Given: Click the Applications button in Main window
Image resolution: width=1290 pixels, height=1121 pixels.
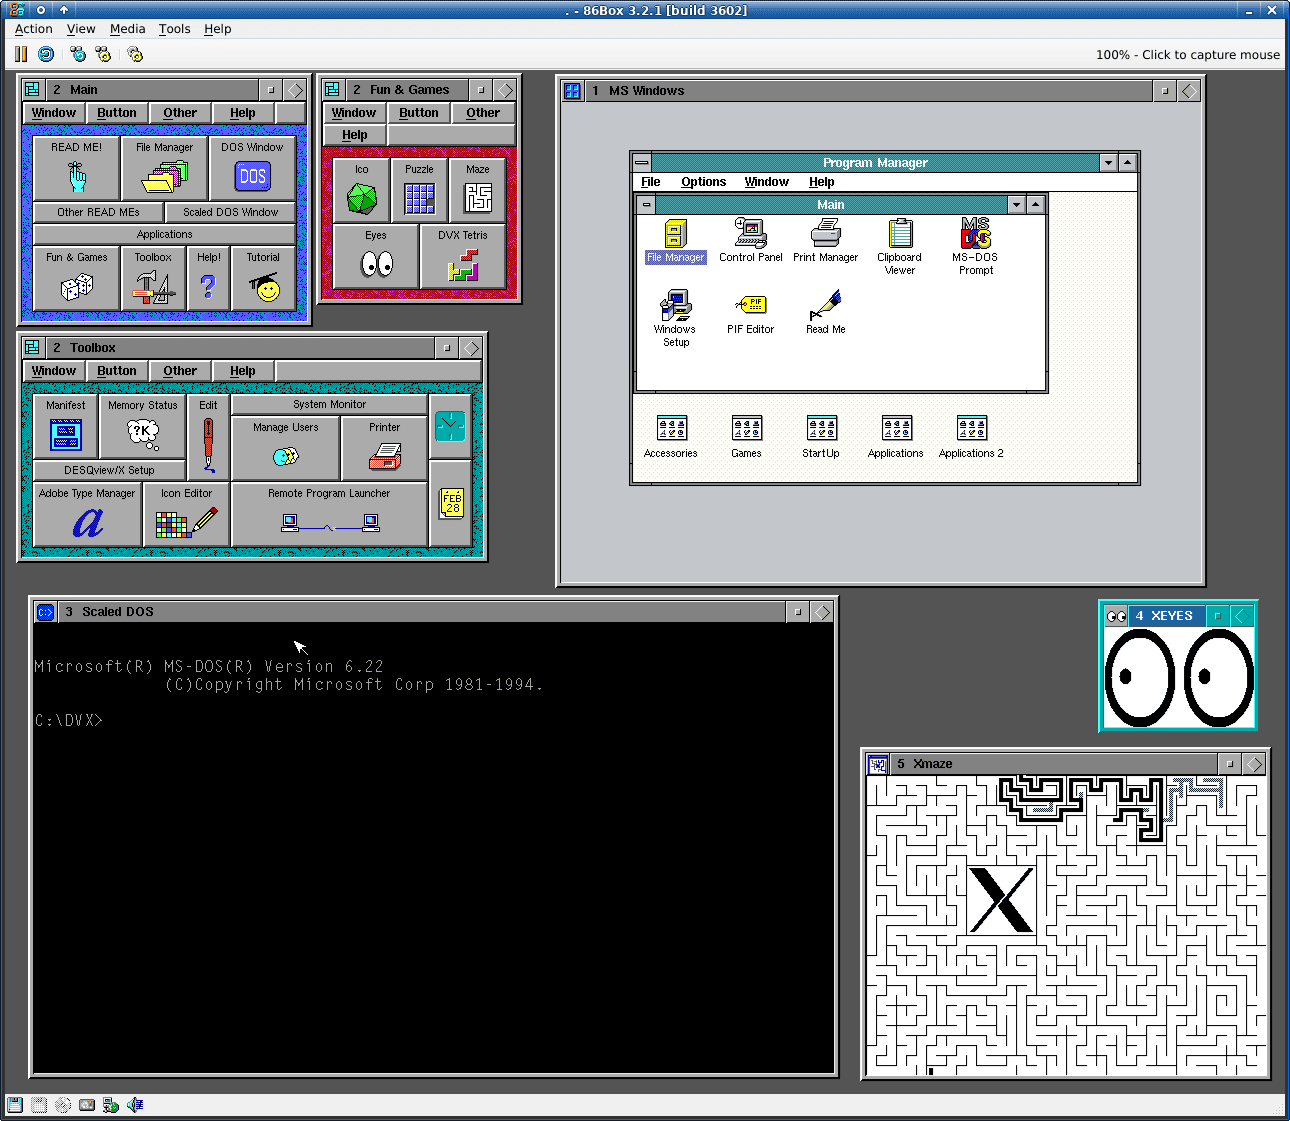Looking at the screenshot, I should click(164, 234).
